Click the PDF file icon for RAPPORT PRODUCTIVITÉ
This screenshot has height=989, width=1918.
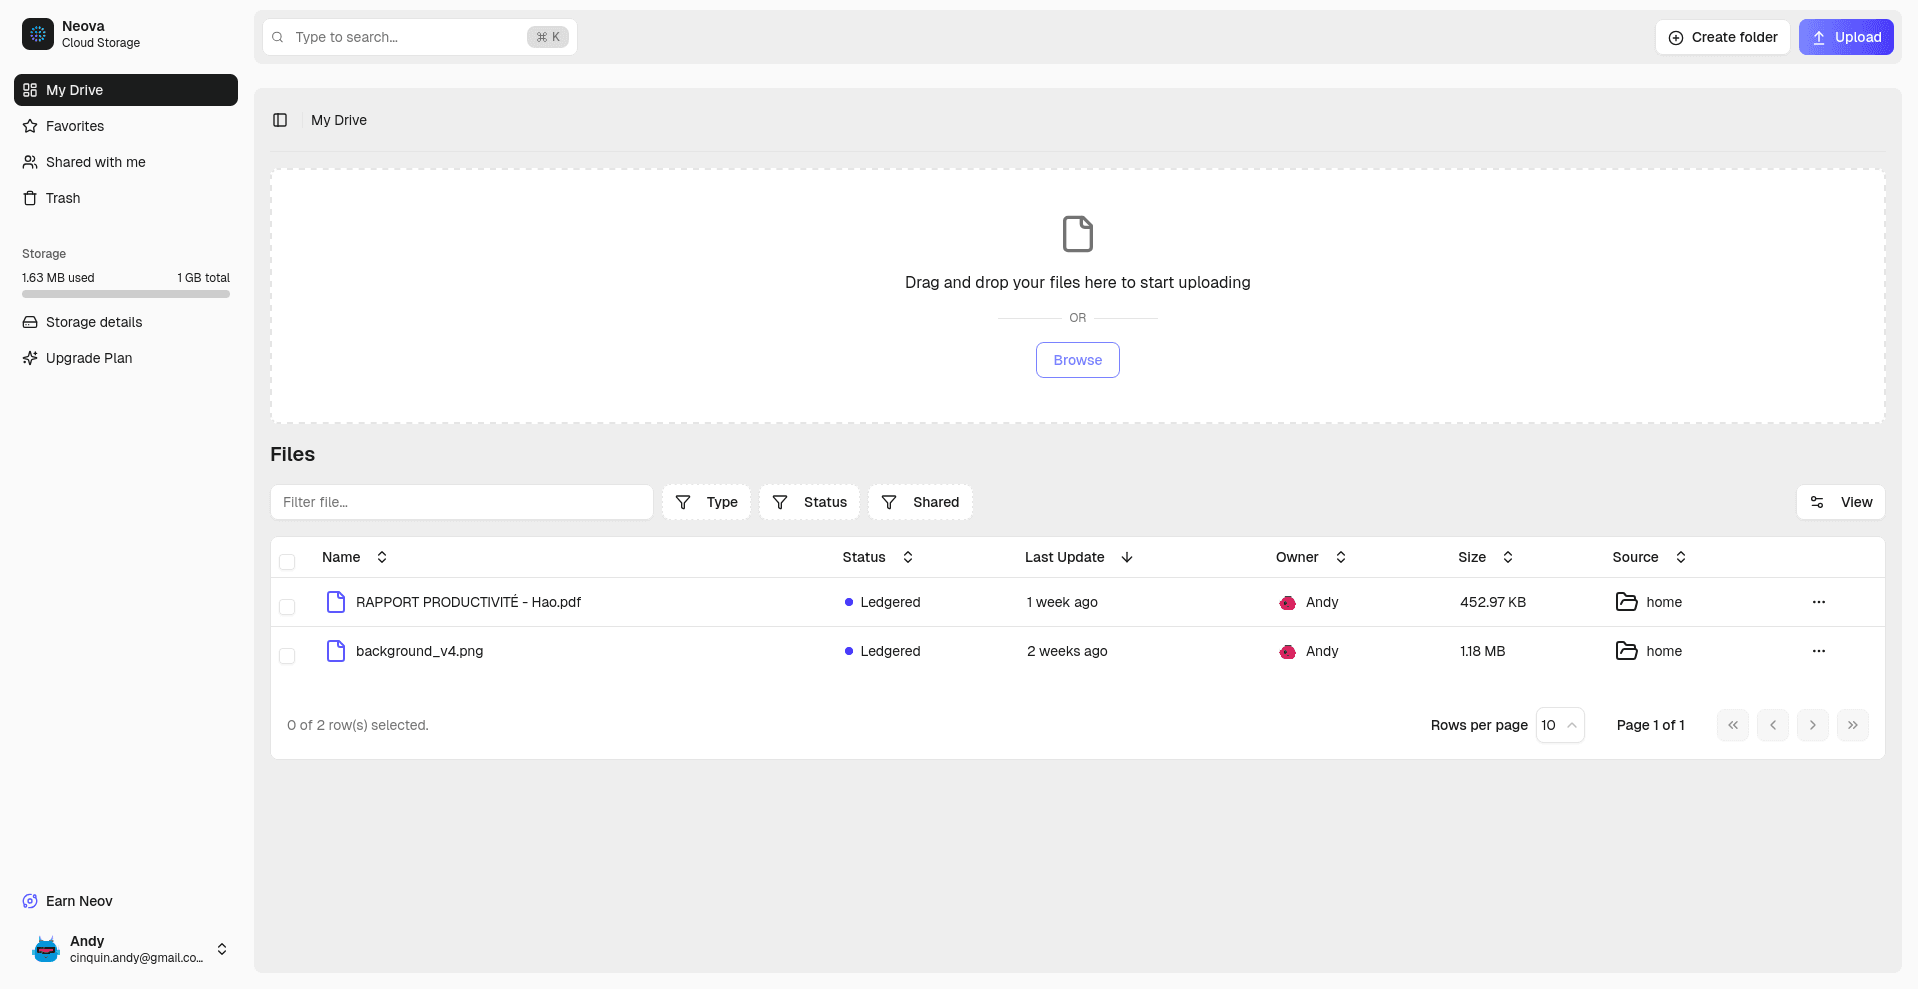click(336, 602)
